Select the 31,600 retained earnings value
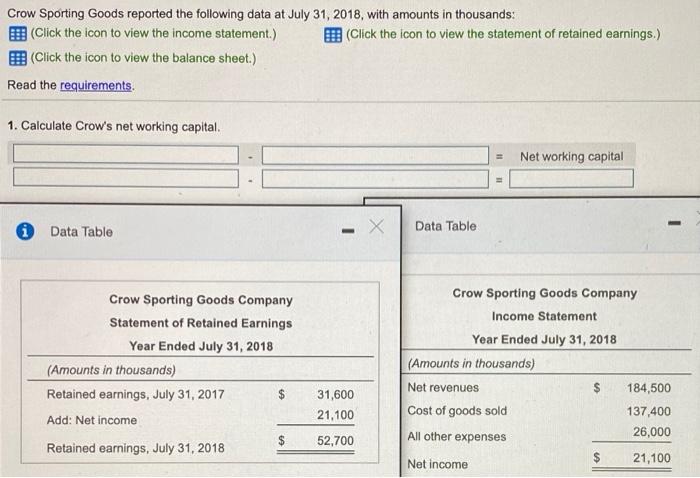This screenshot has width=700, height=478. click(x=335, y=395)
